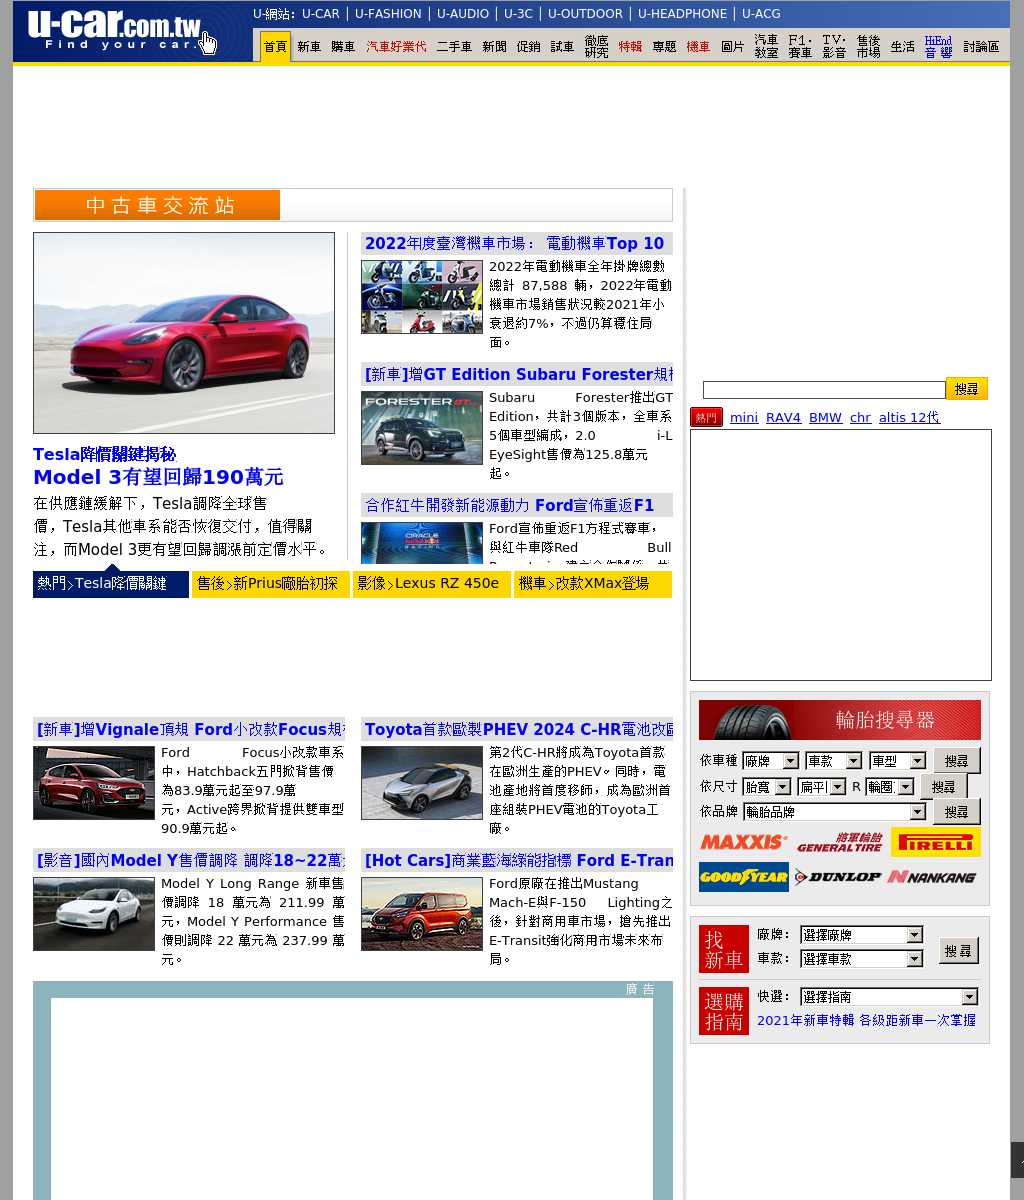1024x1200 pixels.
Task: Click the Pirelli brand logo
Action: coord(935,842)
